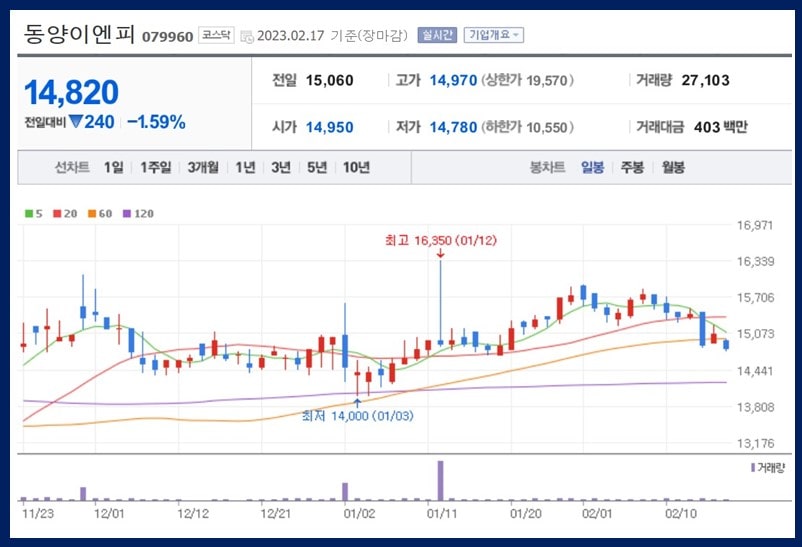Click the 최고 16,350 (01/12) marker
Screen dimensions: 802x547
441,240
